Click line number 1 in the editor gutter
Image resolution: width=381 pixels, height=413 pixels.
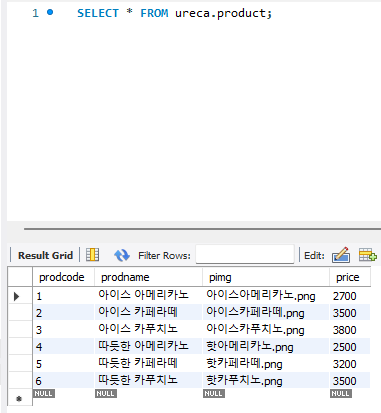(x=35, y=13)
